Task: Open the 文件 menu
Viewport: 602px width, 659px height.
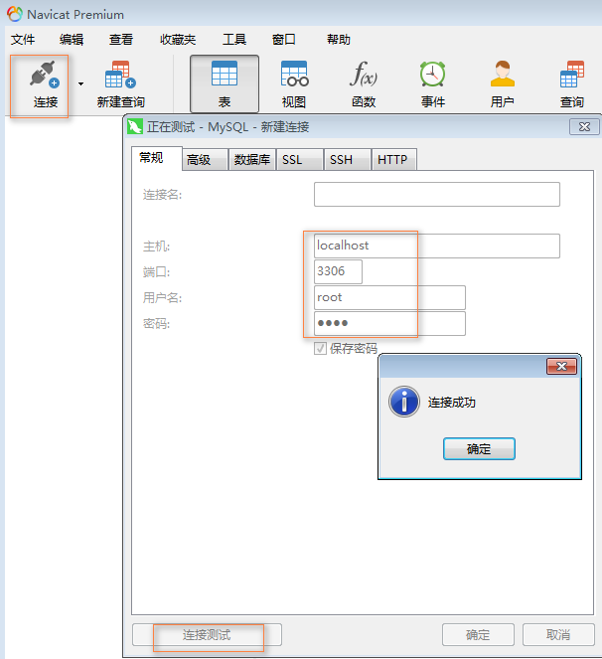Action: pos(23,40)
